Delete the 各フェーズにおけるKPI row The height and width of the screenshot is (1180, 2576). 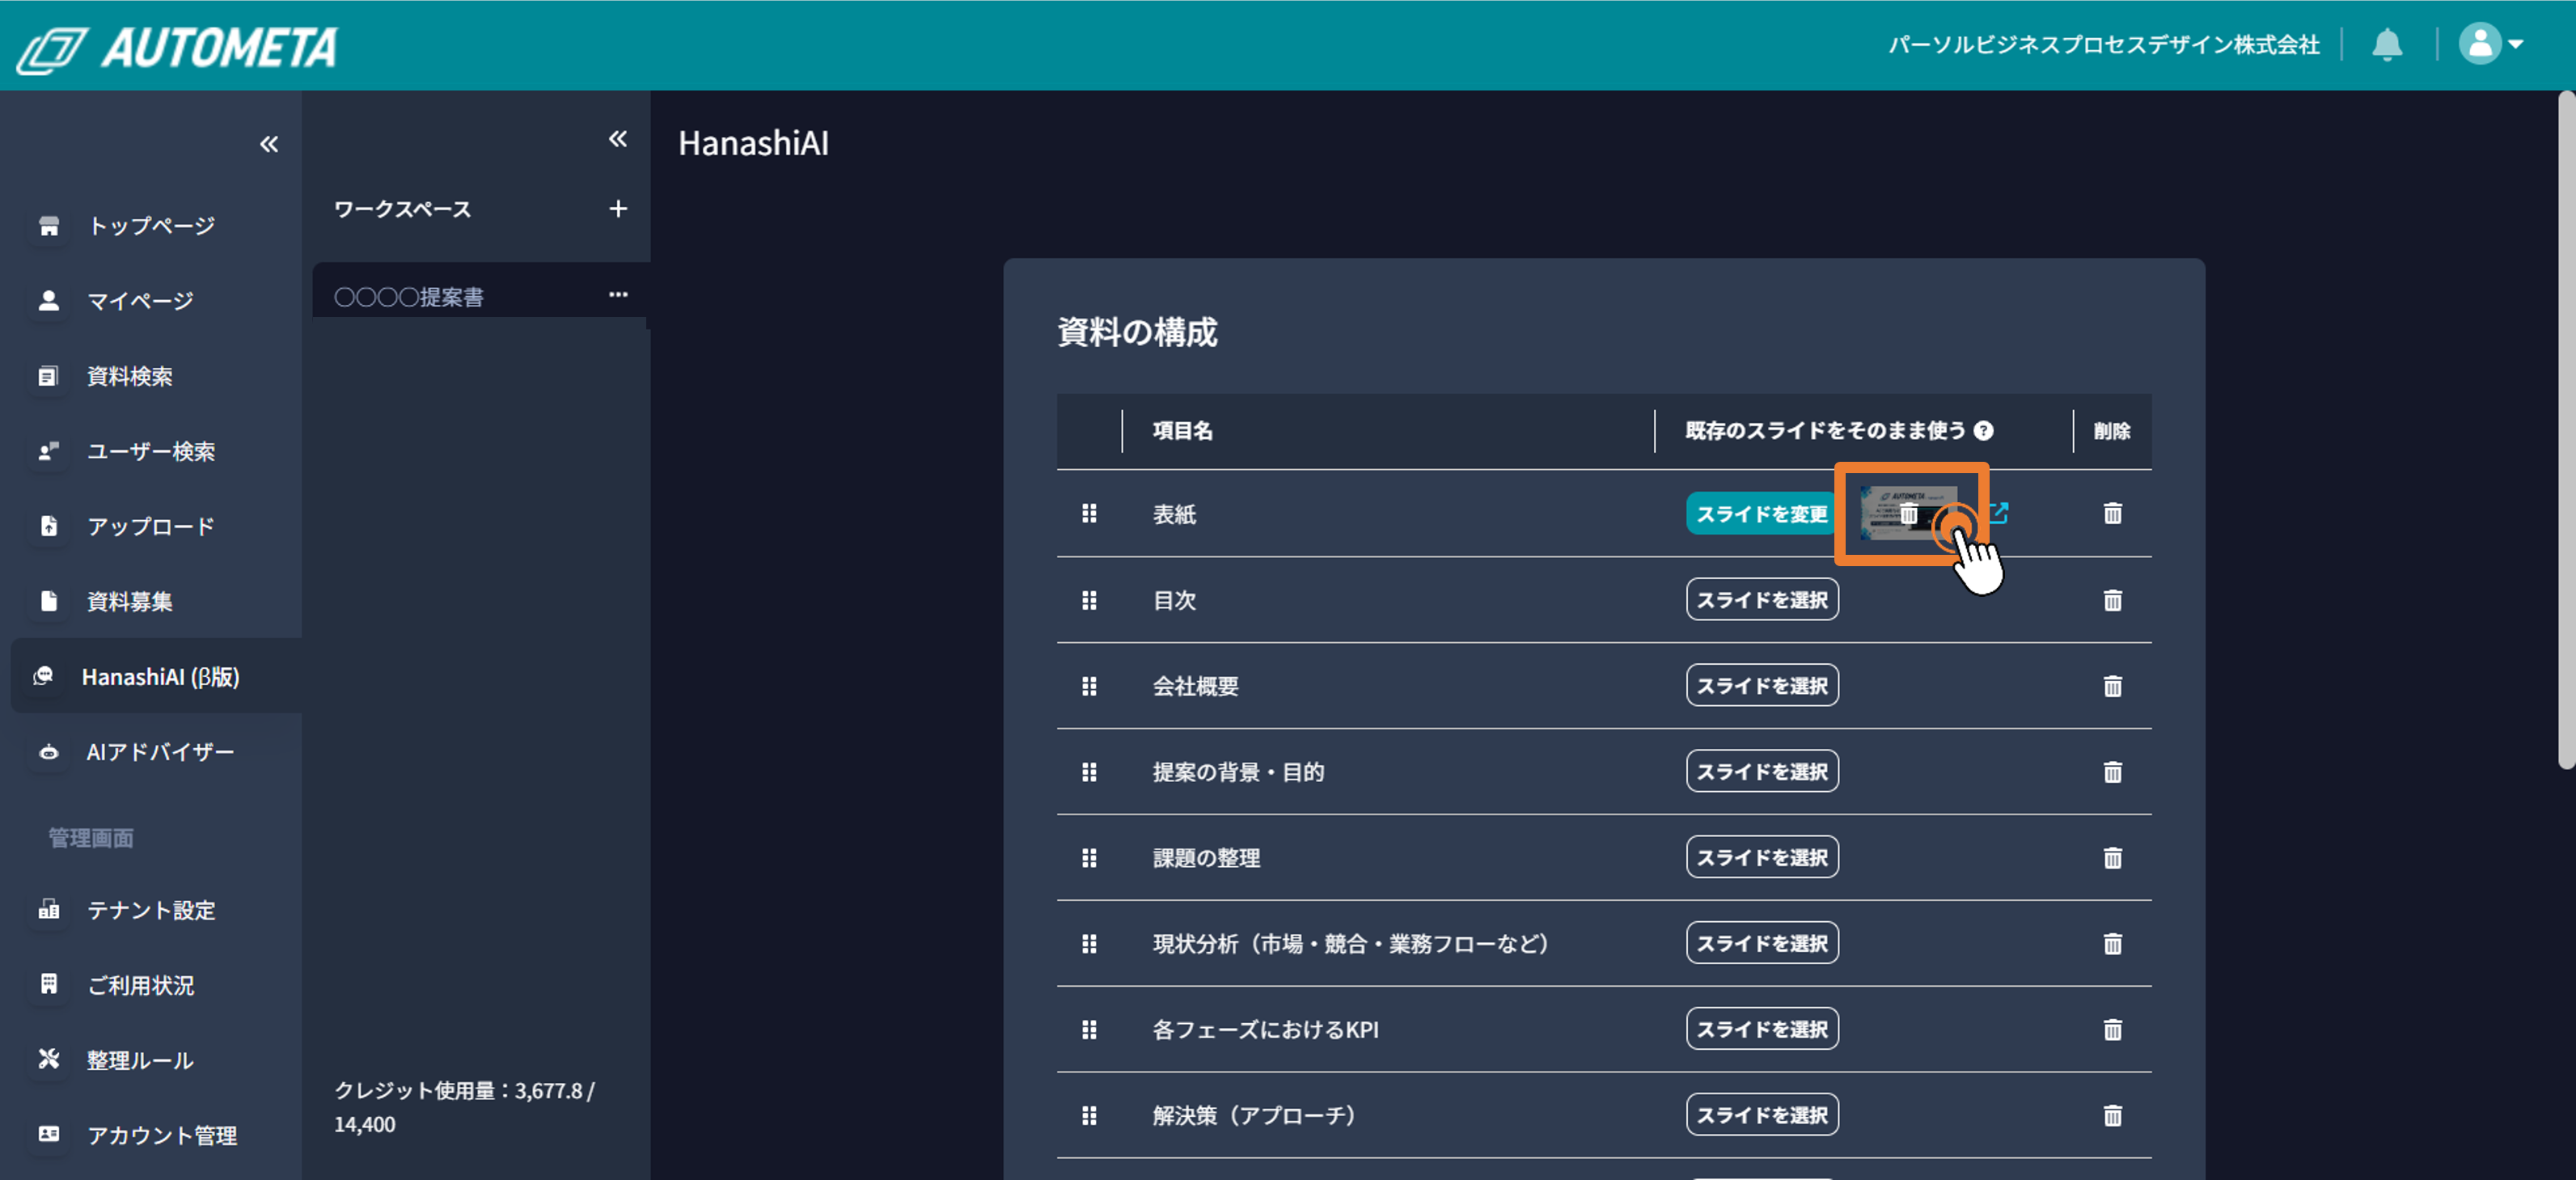coord(2112,1030)
